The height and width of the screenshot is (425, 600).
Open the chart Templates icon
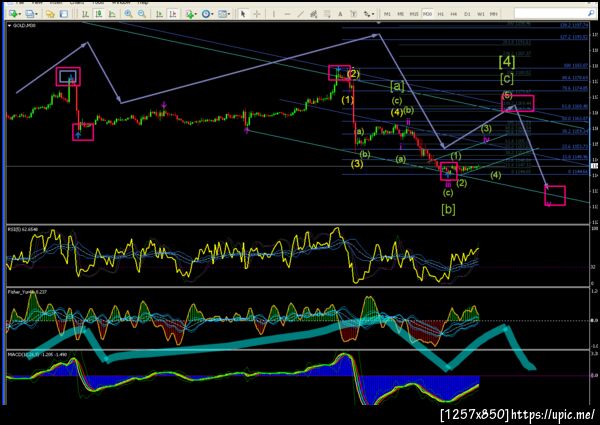coord(222,14)
